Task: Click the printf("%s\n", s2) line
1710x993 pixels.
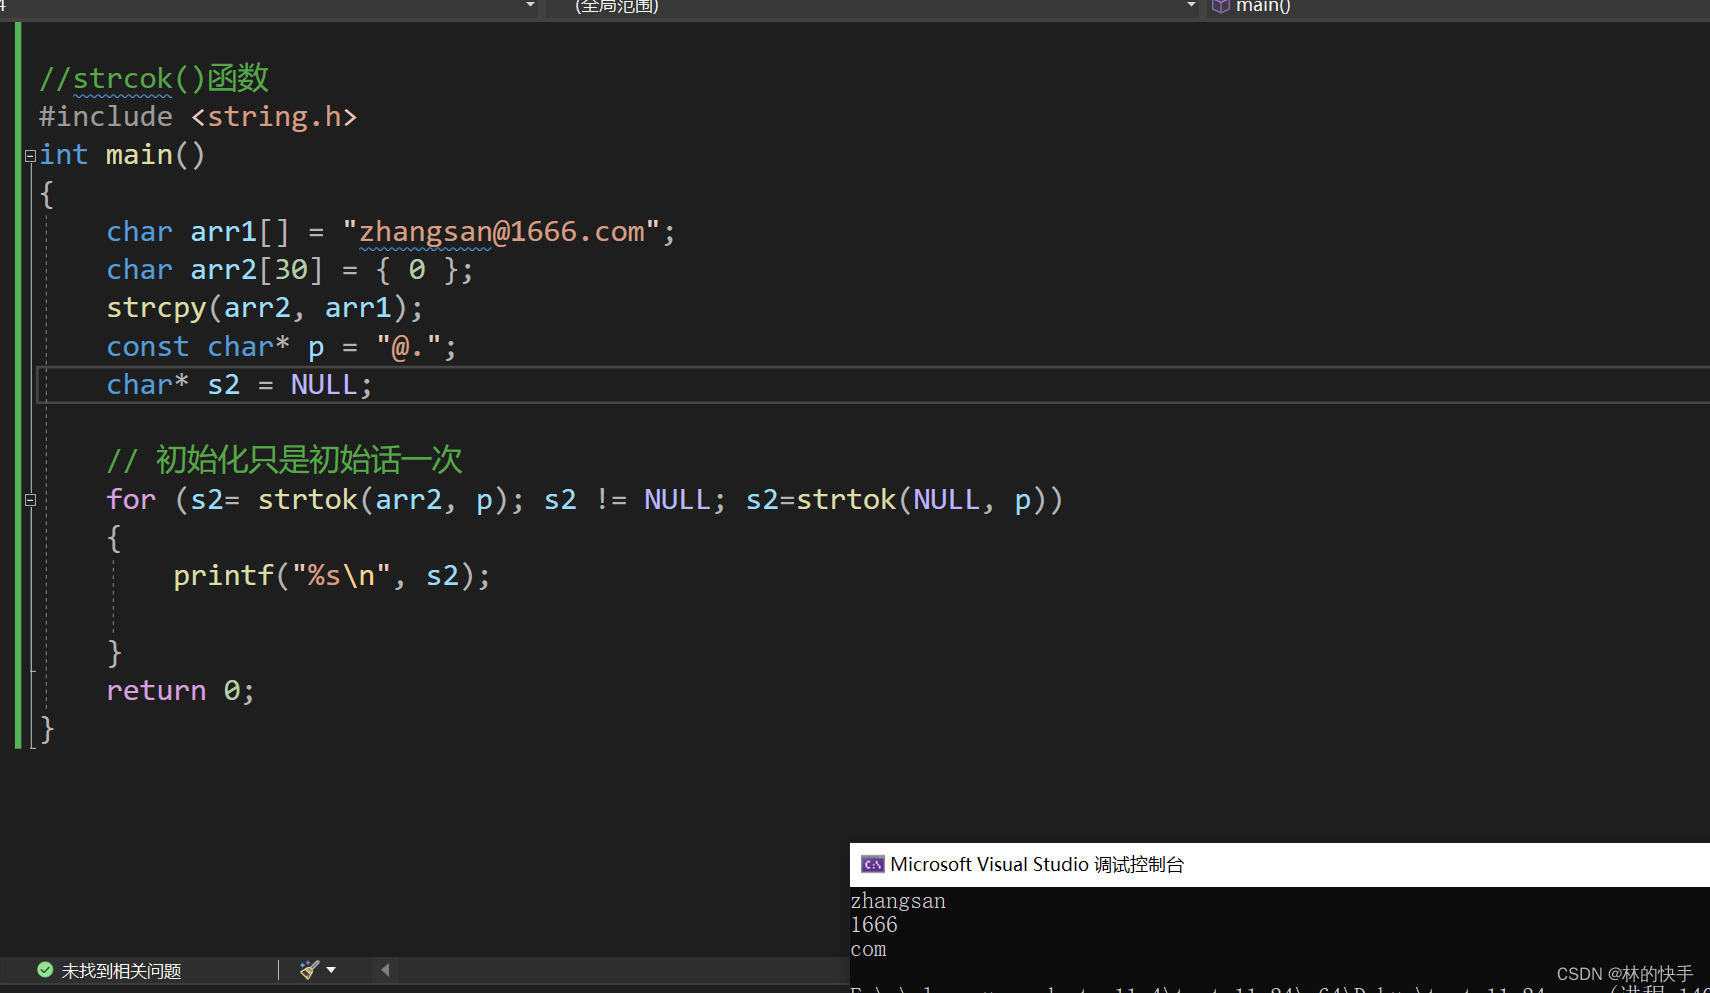Action: pos(332,576)
